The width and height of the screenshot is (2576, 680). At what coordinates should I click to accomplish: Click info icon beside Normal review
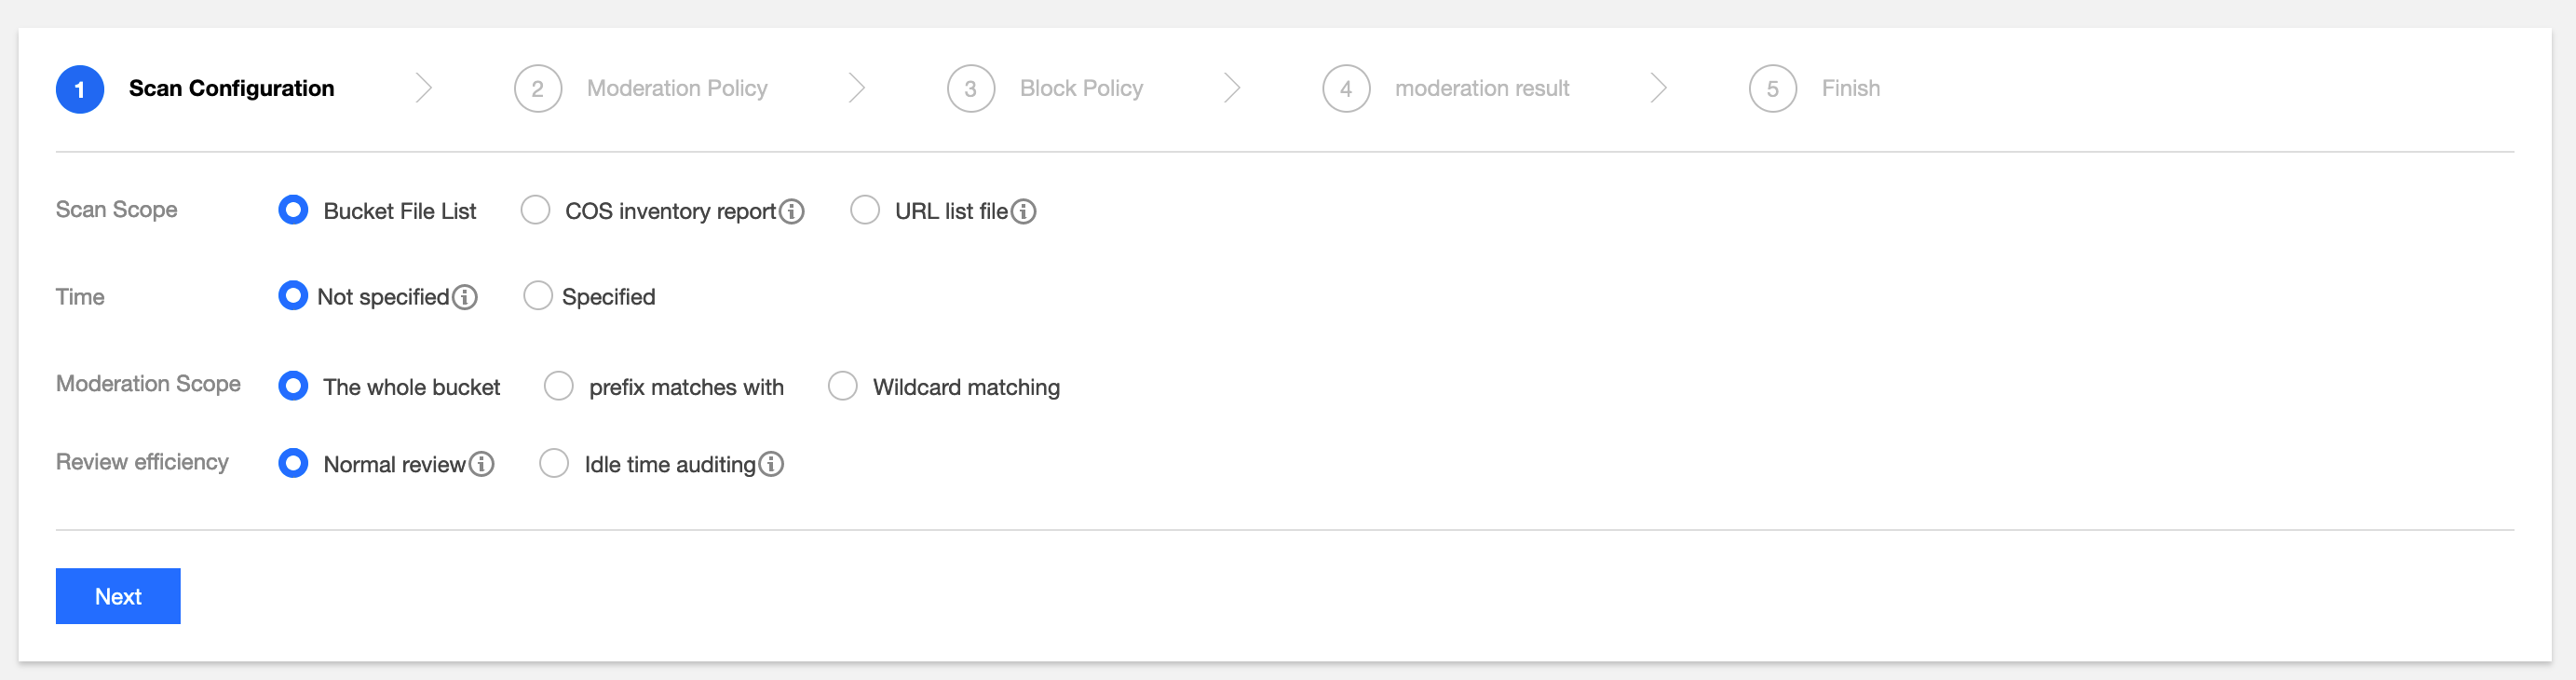click(481, 464)
